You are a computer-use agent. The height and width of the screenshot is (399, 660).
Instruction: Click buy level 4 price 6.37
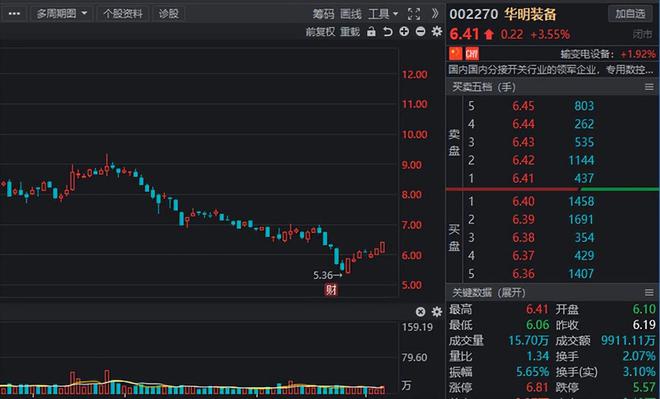(523, 256)
